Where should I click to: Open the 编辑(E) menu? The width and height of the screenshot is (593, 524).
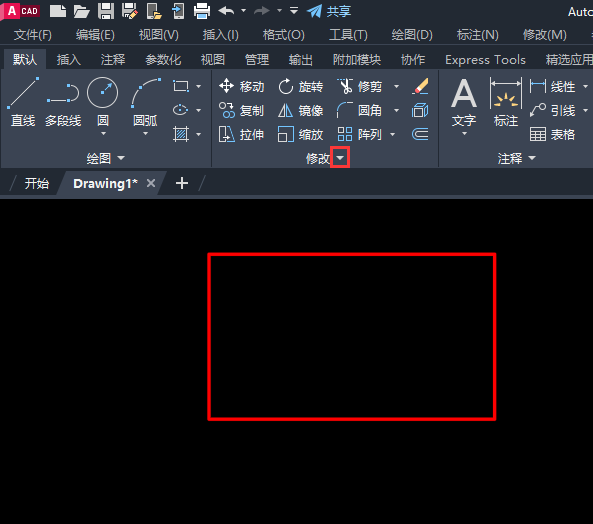[x=95, y=35]
